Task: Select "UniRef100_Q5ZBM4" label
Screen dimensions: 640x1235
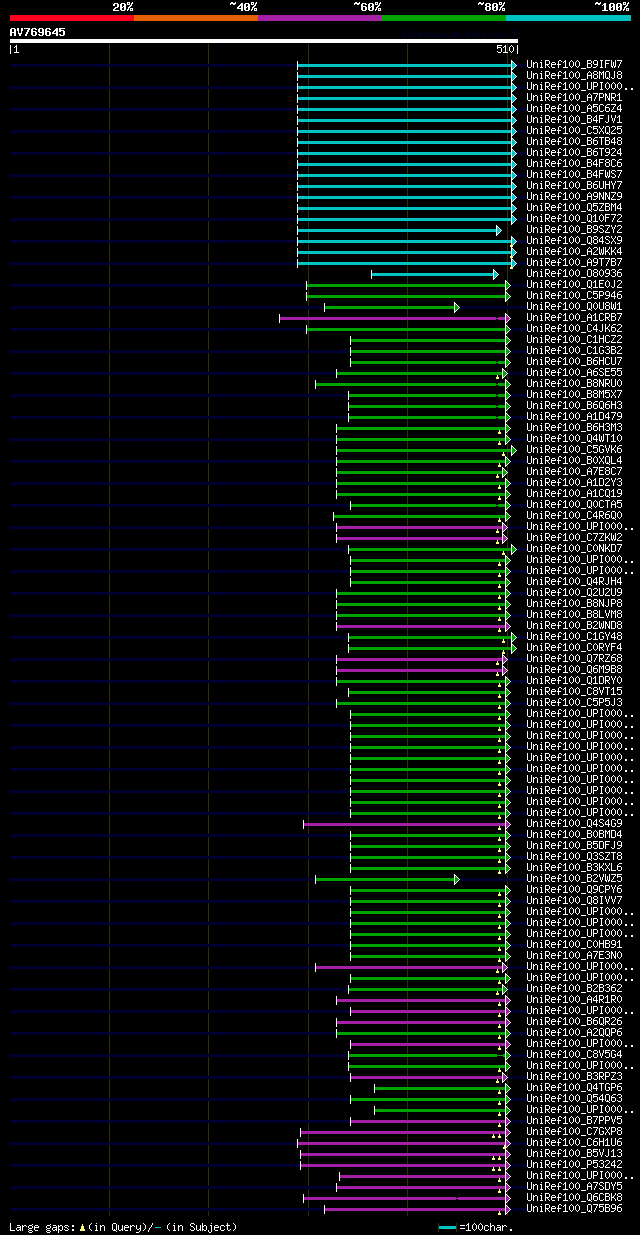Action: (x=574, y=208)
